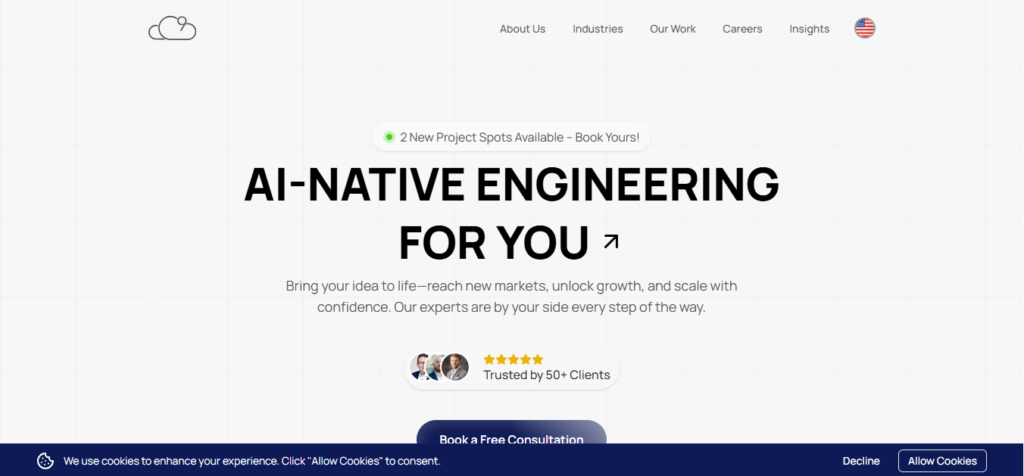Go to the Industries navigation item
Image resolution: width=1024 pixels, height=476 pixels.
pyautogui.click(x=597, y=29)
